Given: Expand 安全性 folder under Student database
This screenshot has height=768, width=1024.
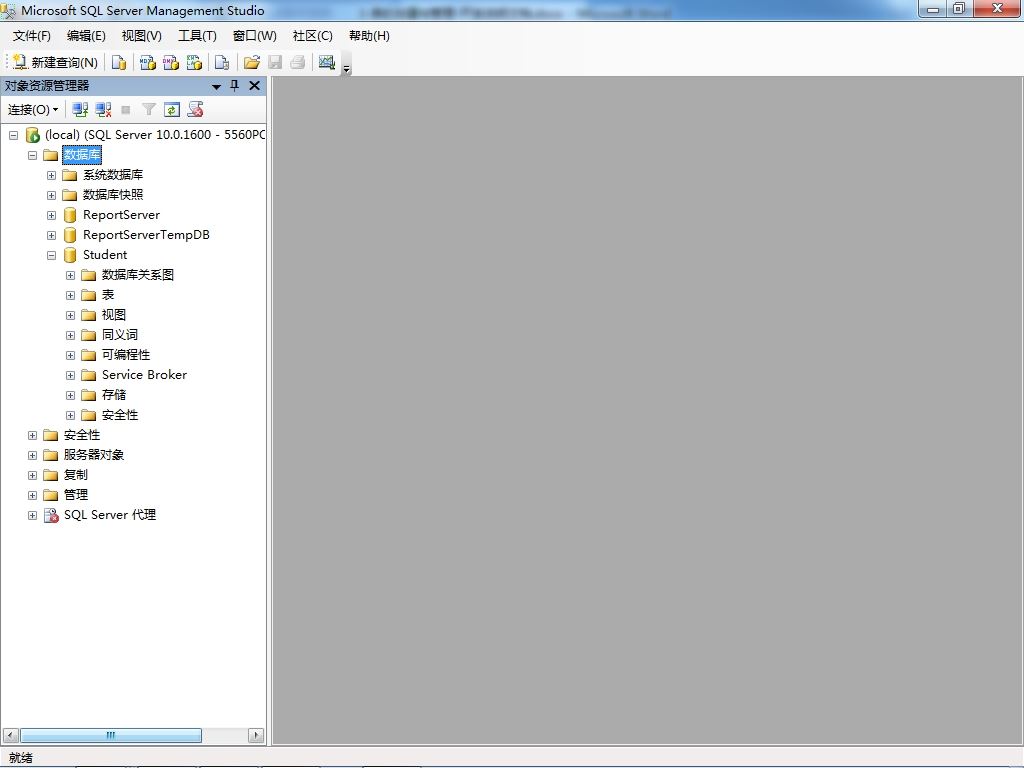Looking at the screenshot, I should [x=71, y=415].
